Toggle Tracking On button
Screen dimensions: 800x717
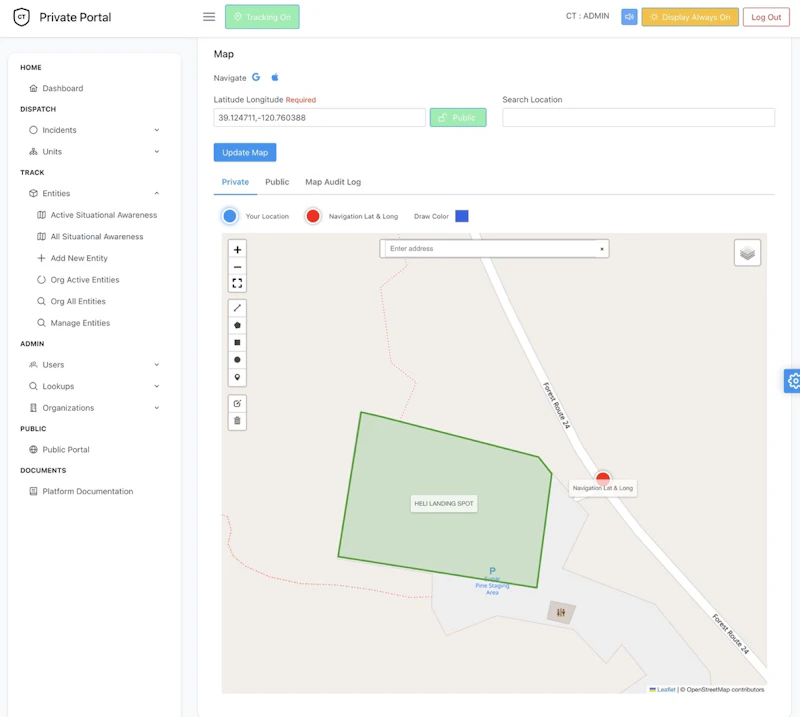click(x=262, y=17)
